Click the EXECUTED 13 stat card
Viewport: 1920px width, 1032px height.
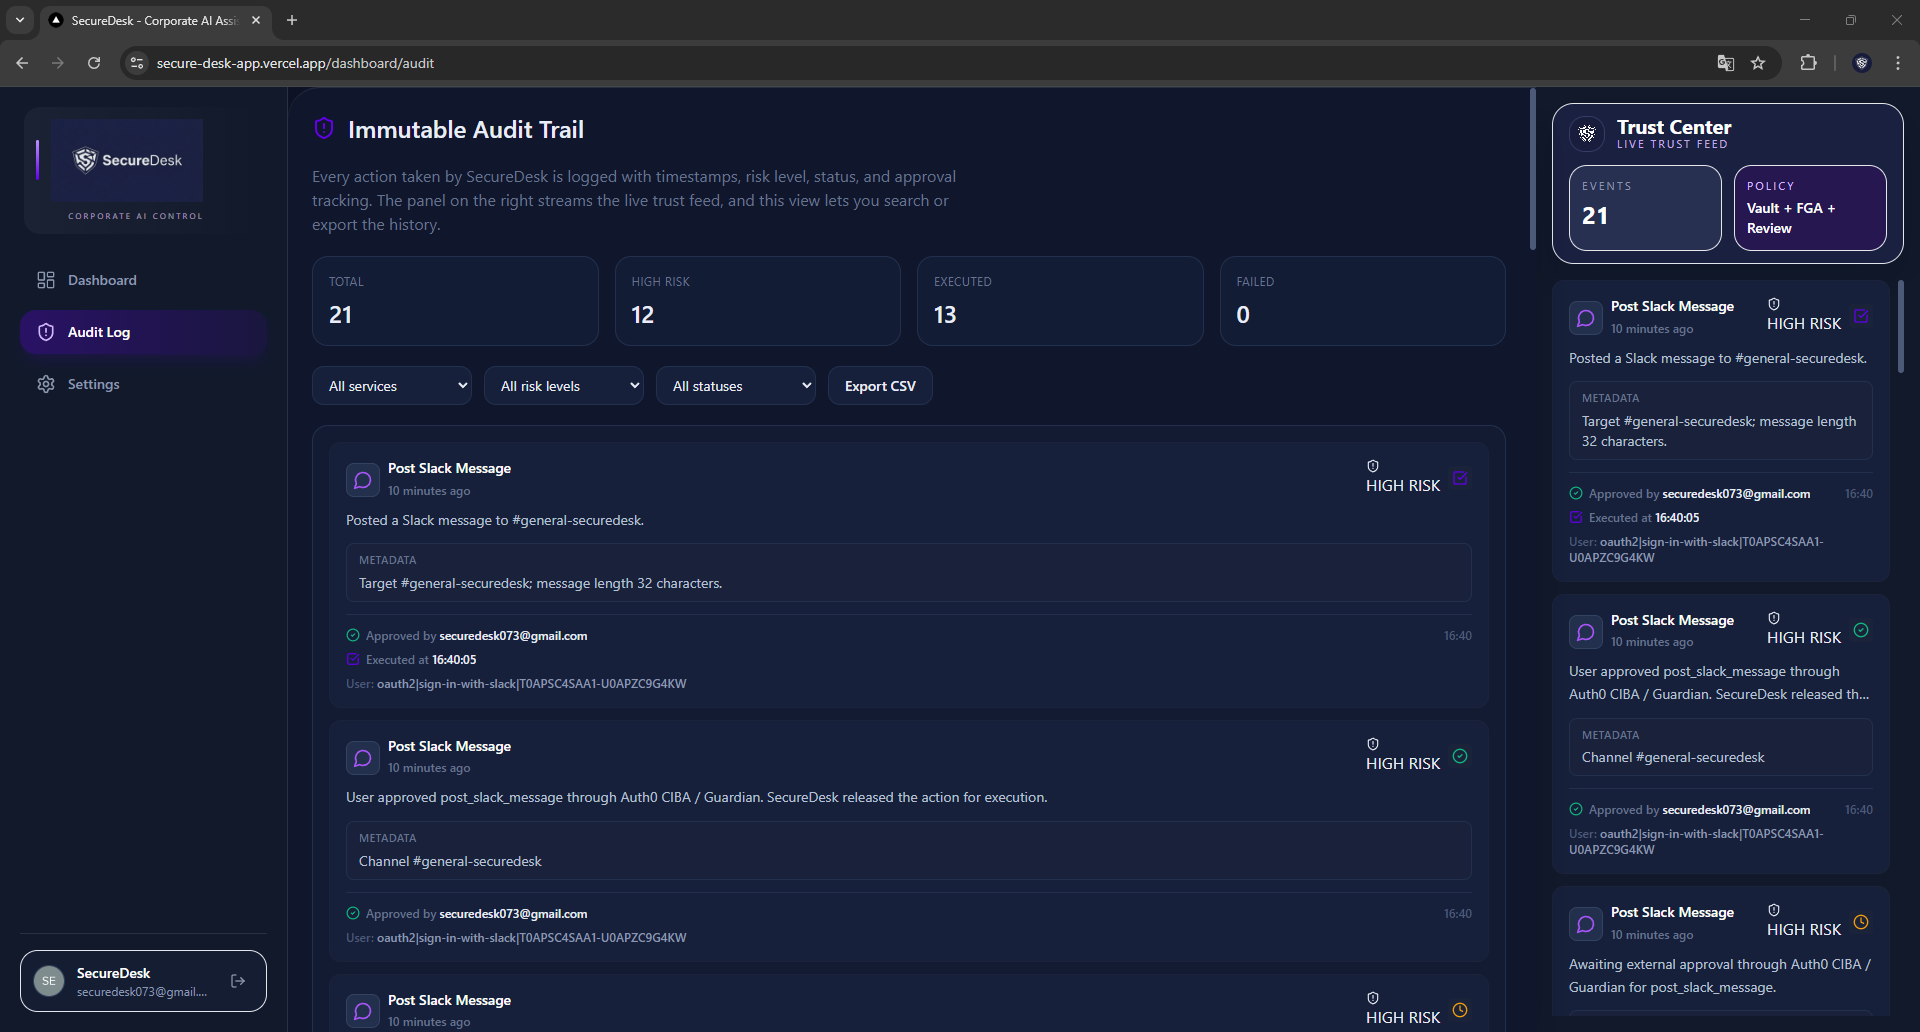(1060, 301)
